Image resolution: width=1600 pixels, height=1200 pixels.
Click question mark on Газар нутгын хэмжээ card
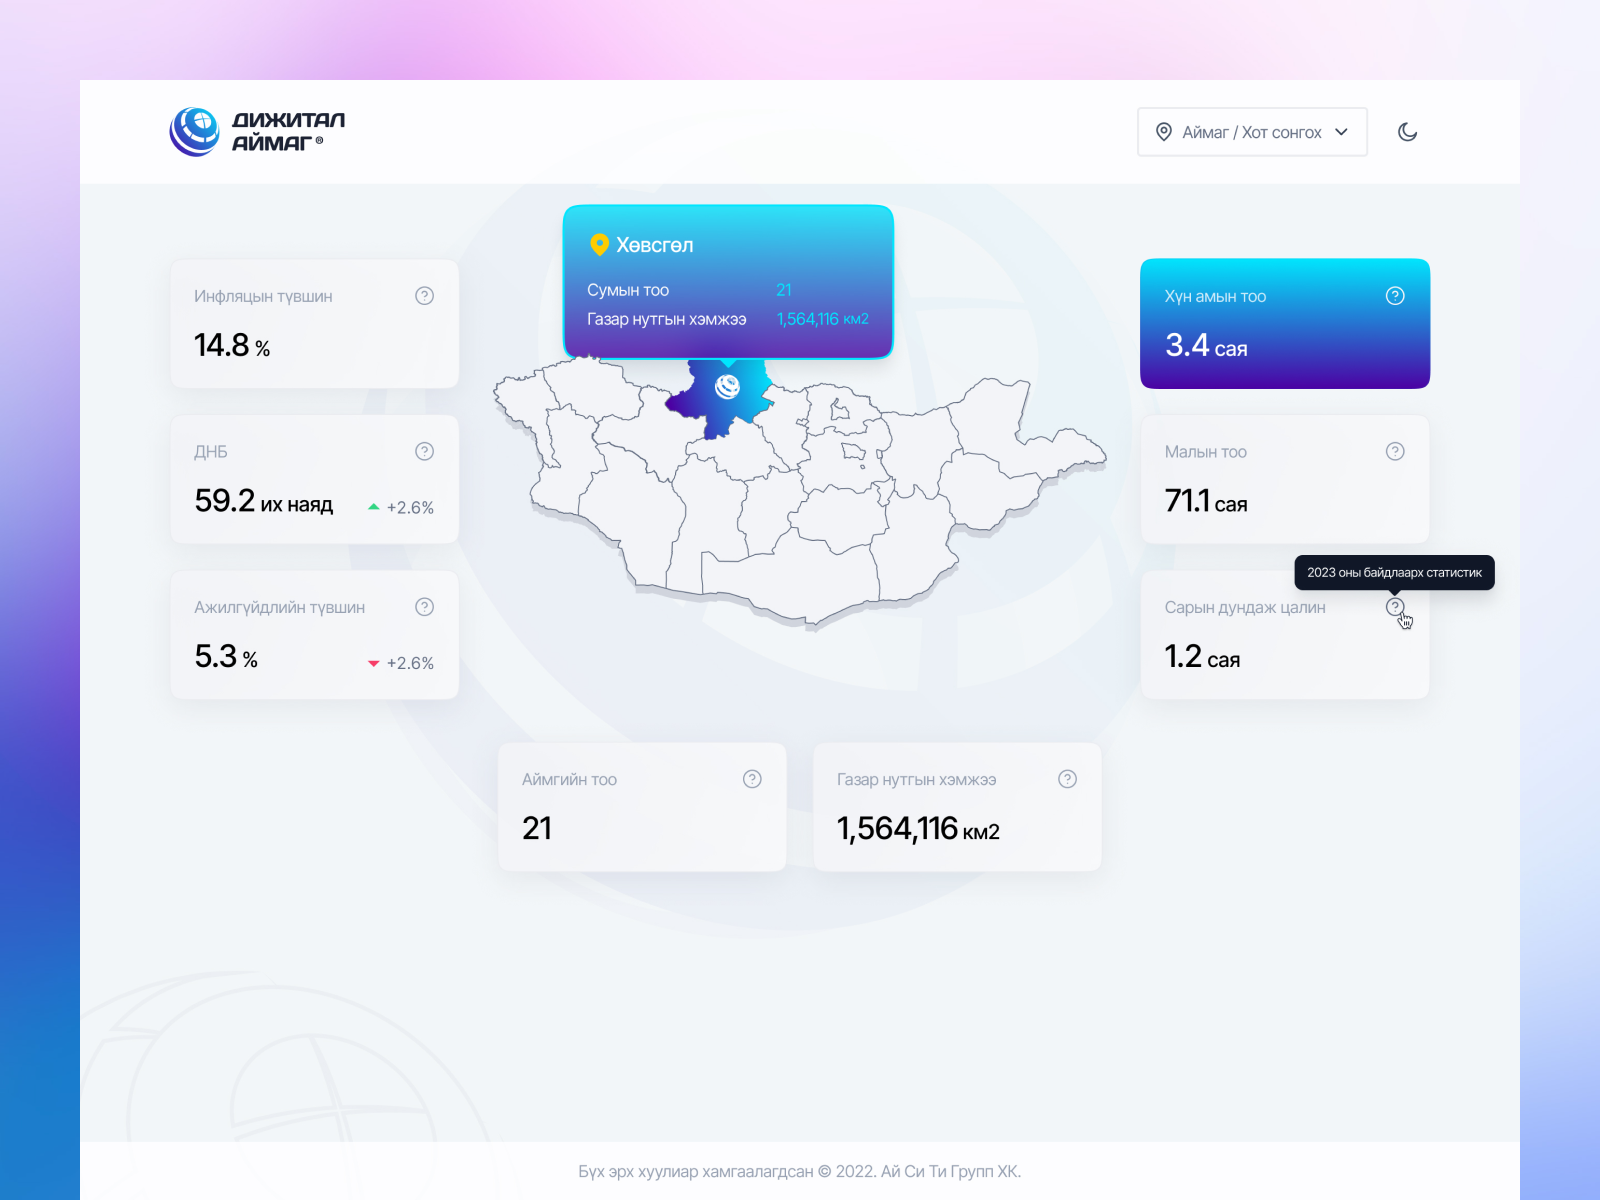click(x=1066, y=779)
